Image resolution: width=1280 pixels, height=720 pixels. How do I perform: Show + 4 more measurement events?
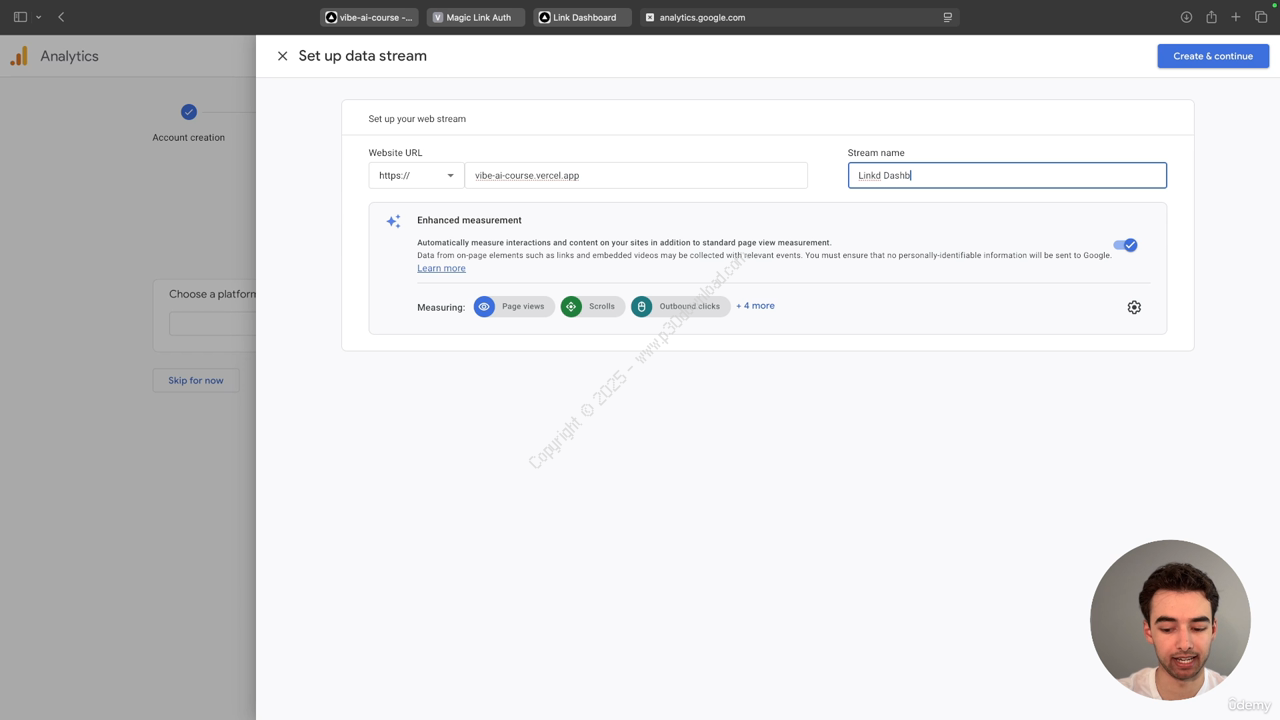point(755,306)
